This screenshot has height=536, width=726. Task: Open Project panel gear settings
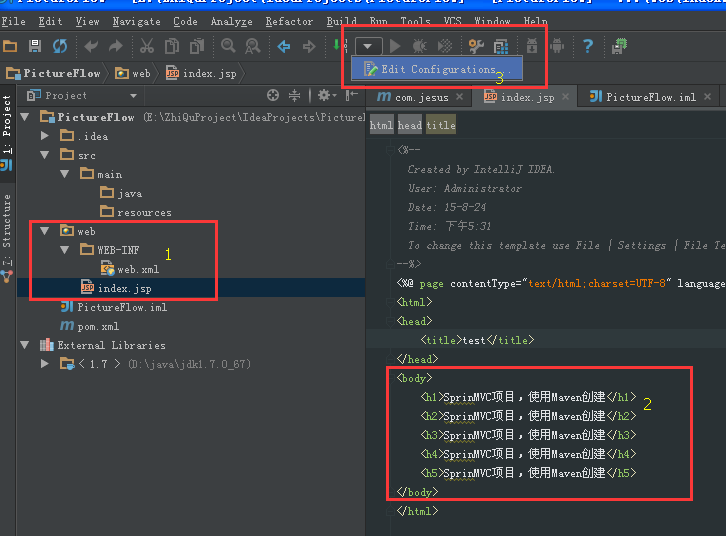[327, 95]
